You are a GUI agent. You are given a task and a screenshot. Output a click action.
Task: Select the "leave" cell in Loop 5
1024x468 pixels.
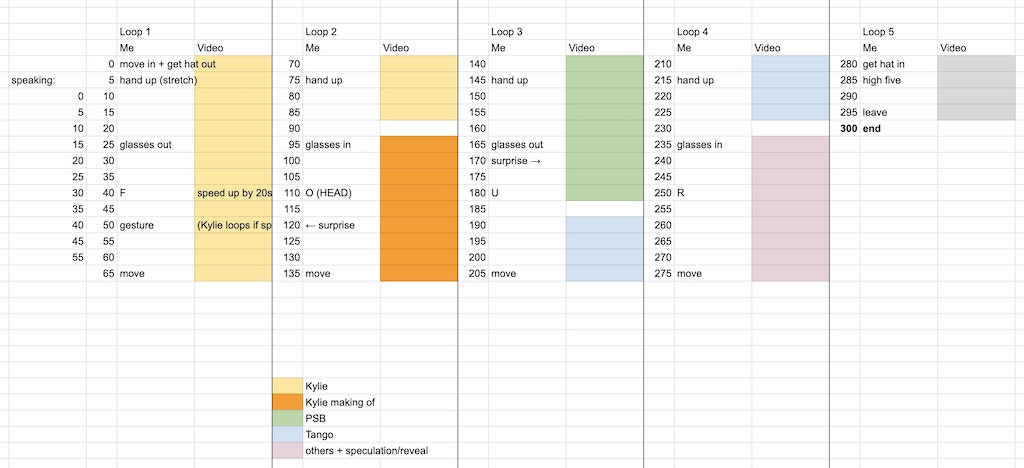coord(875,112)
